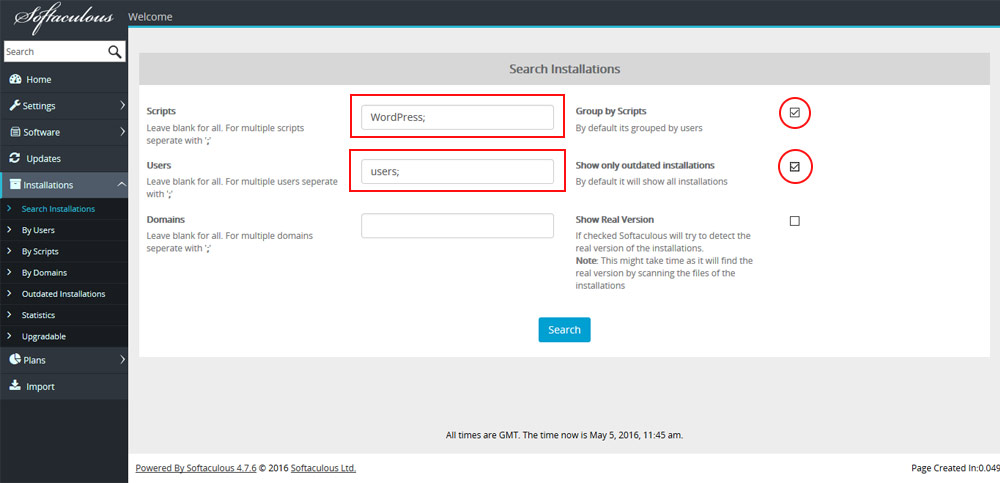This screenshot has width=1000, height=483.
Task: Click the All times are GMT text
Action: coord(564,435)
